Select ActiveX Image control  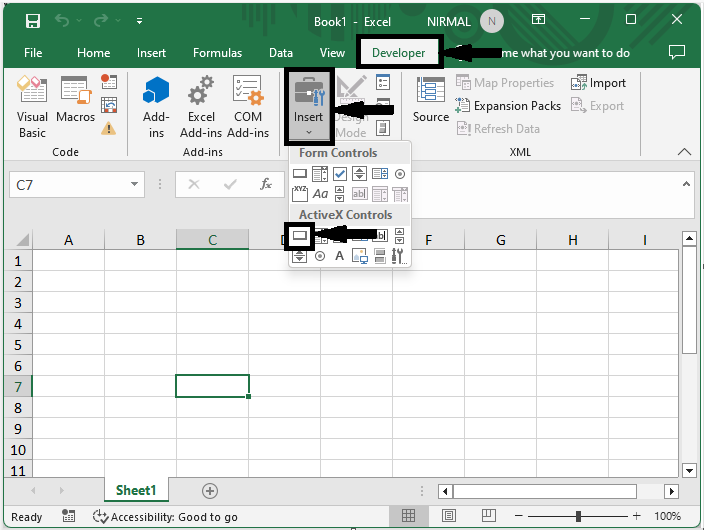point(360,256)
